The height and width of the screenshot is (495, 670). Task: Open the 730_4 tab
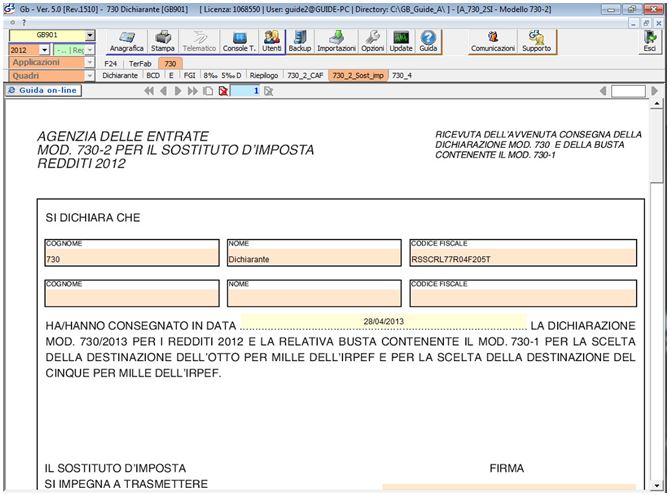click(x=402, y=76)
